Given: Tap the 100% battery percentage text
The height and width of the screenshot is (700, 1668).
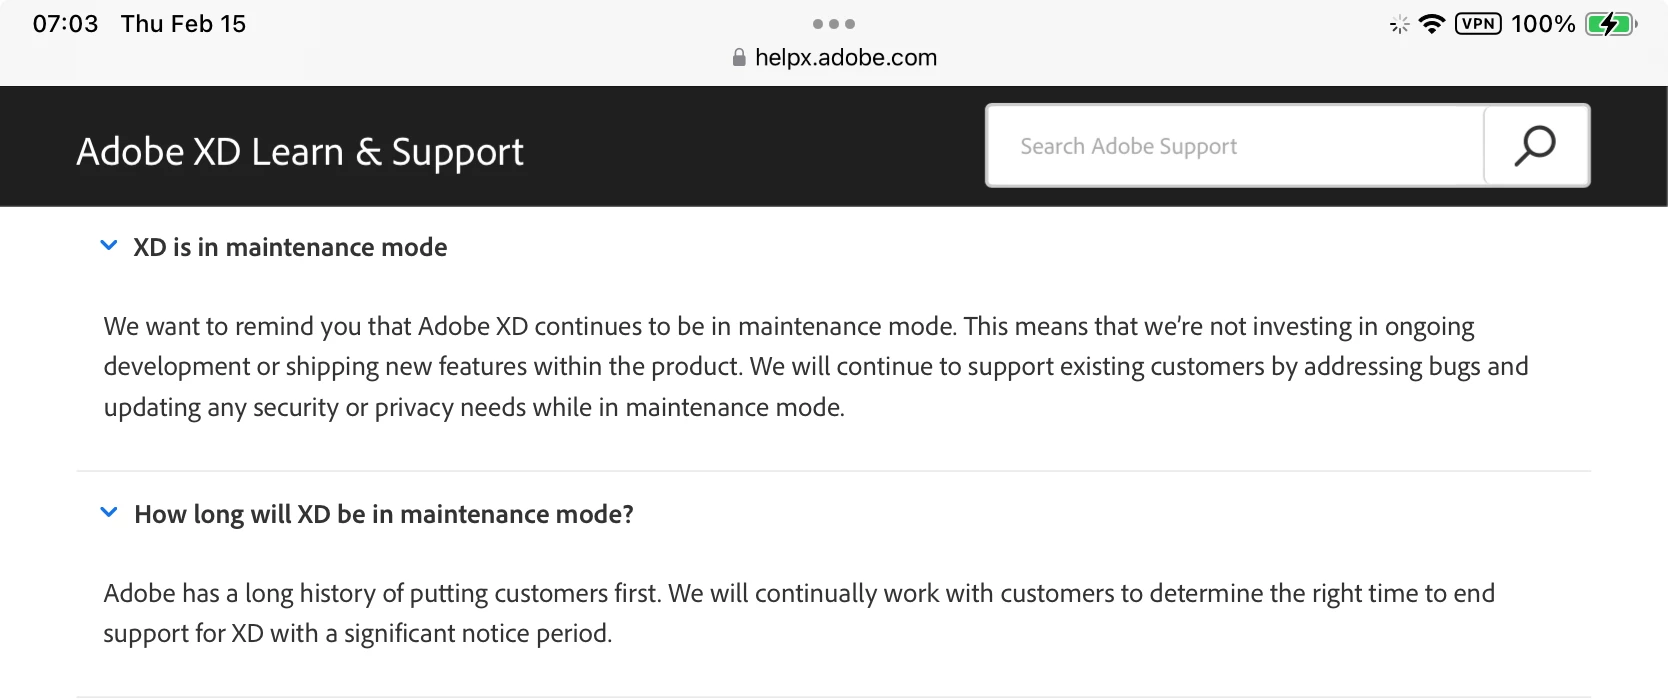Looking at the screenshot, I should click(1543, 24).
